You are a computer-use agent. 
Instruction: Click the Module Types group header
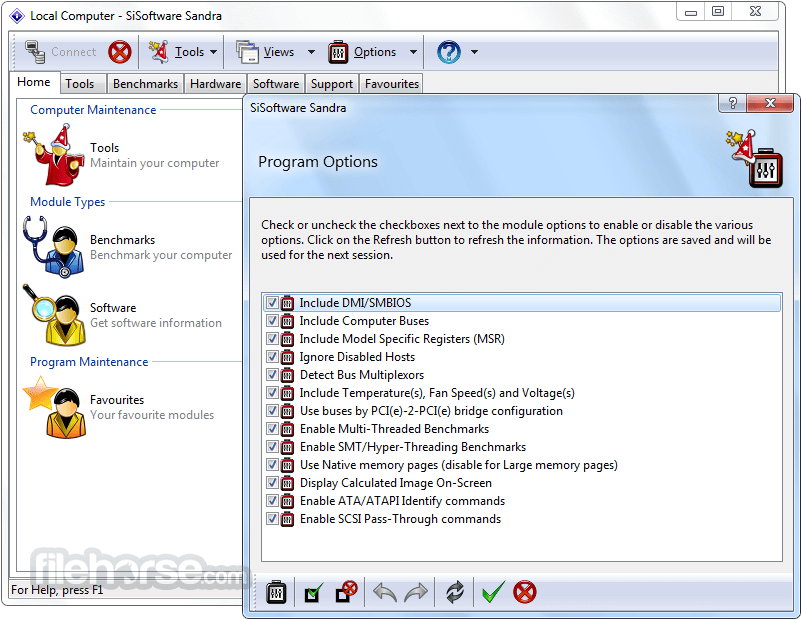[x=68, y=202]
